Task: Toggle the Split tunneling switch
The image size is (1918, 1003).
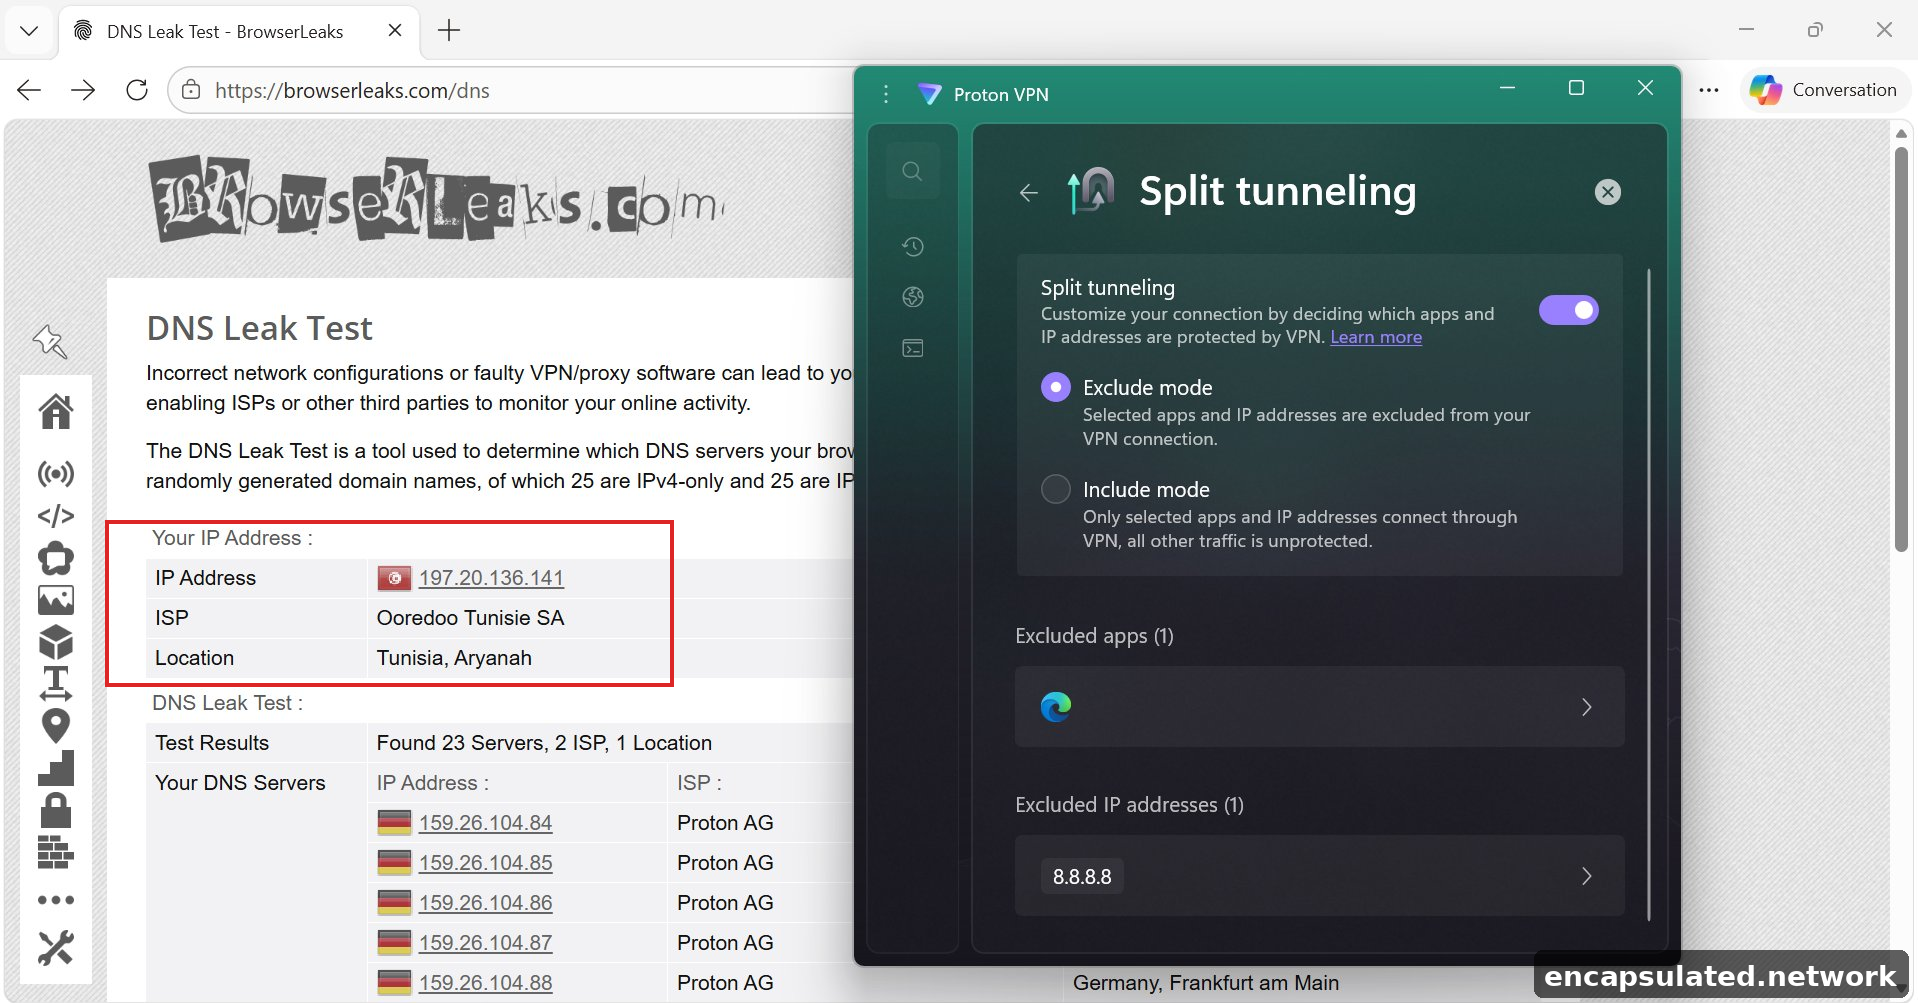Action: (x=1568, y=310)
